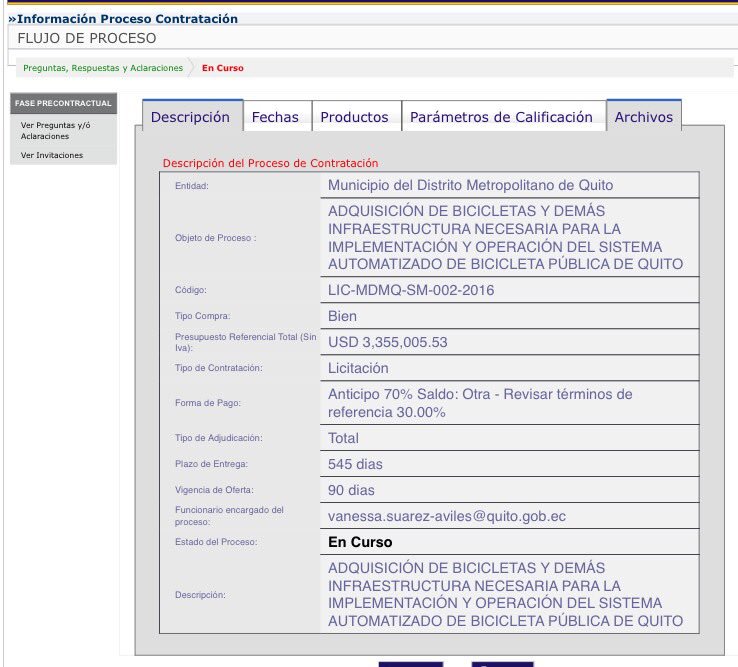Switch to the Fechas tab
The image size is (738, 667).
[275, 117]
